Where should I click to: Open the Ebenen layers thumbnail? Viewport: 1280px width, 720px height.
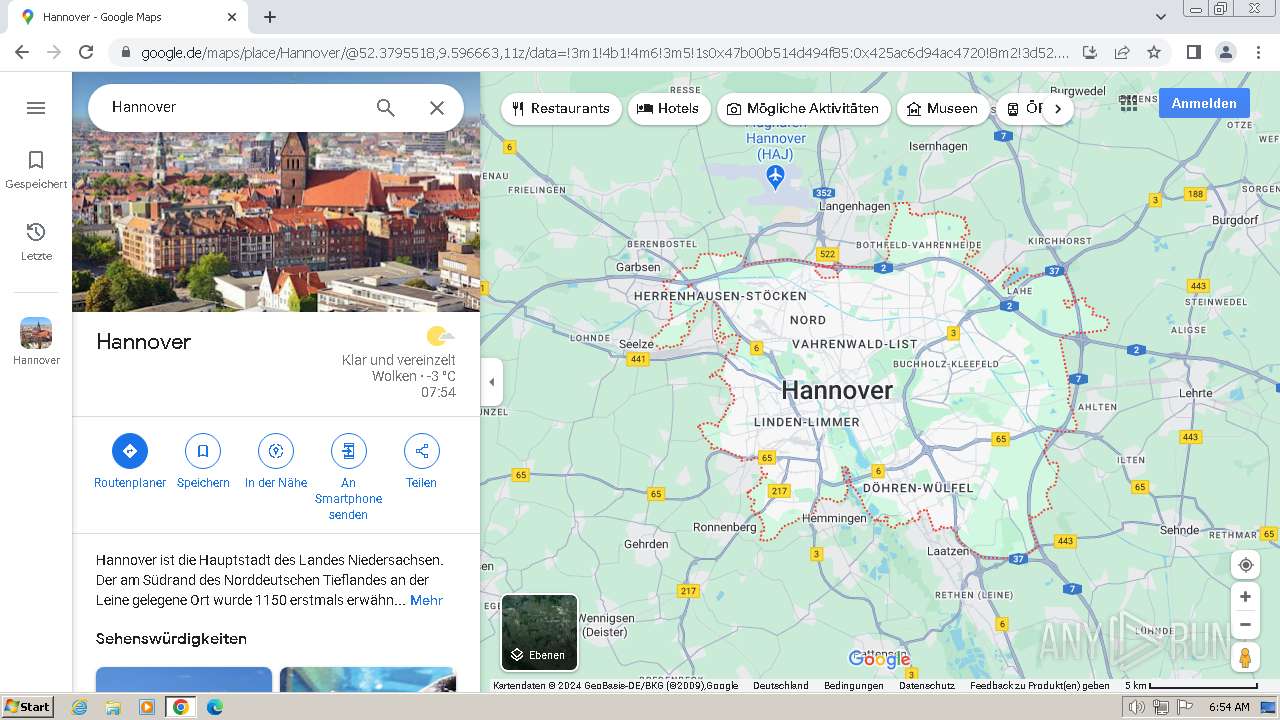539,632
